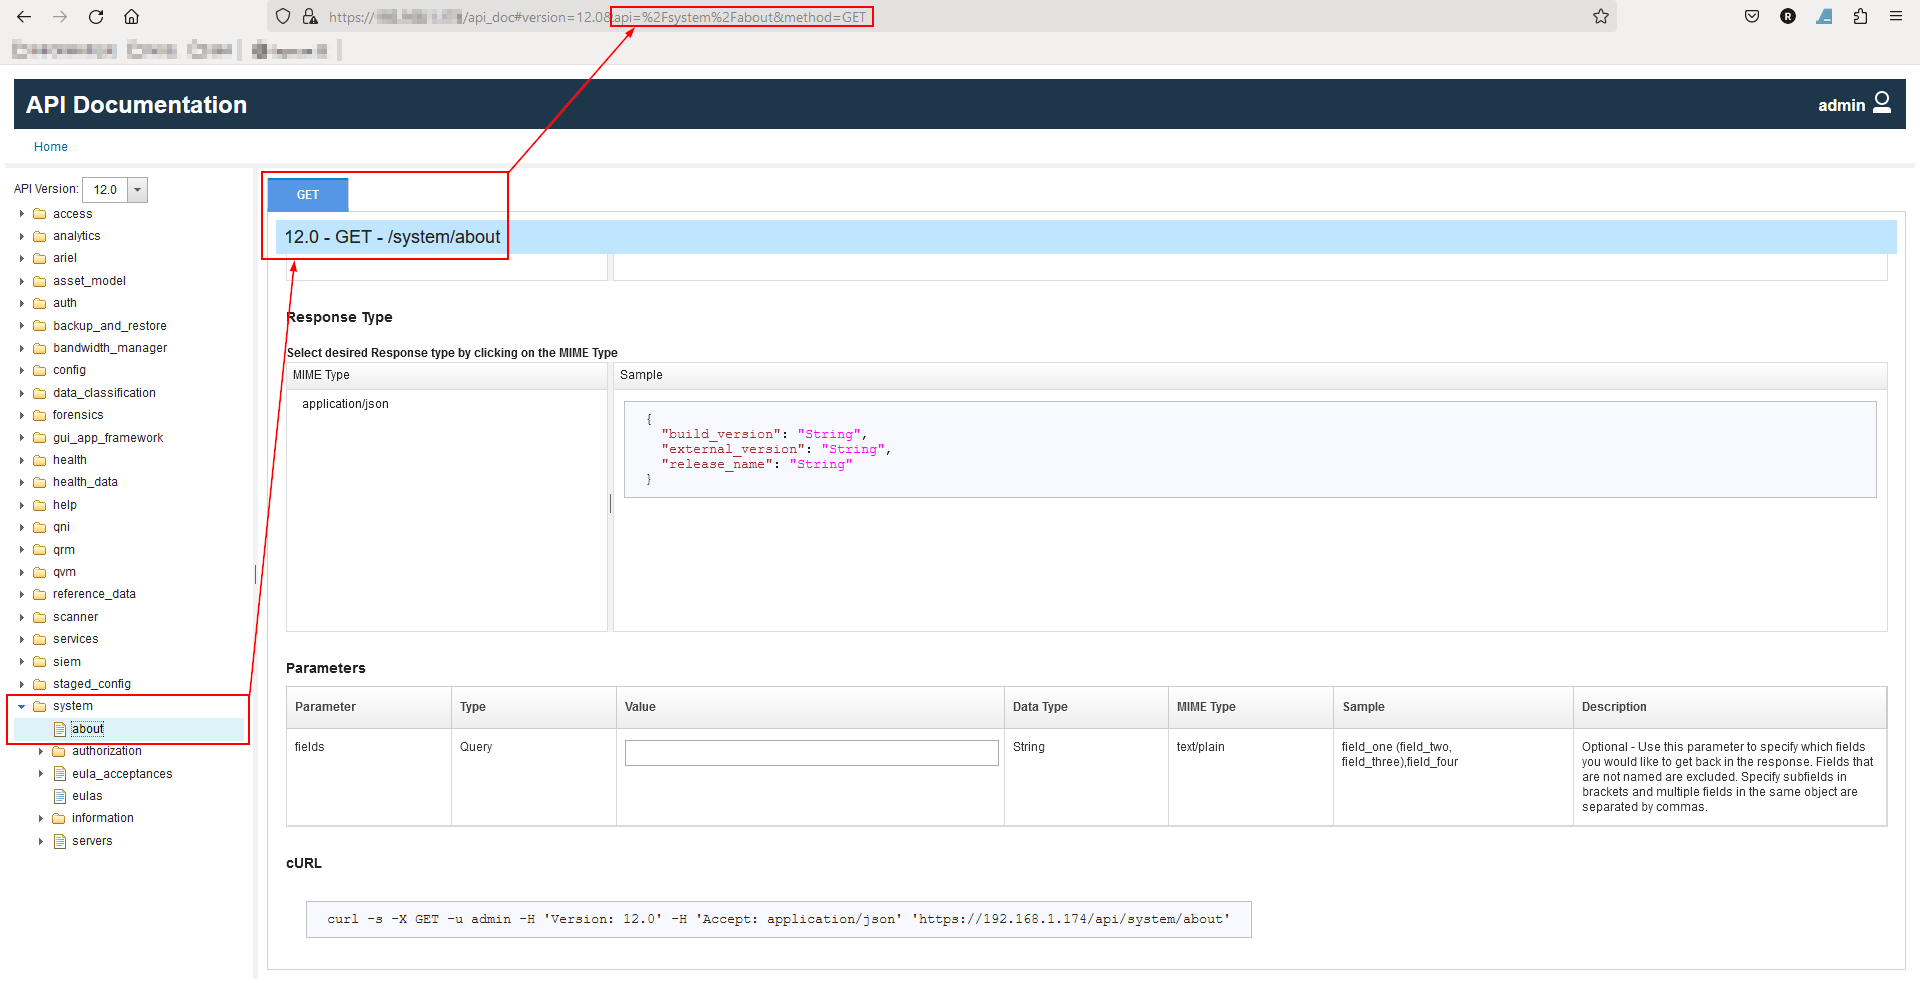Open the data_classification tree item
Image resolution: width=1920 pixels, height=983 pixels.
point(104,393)
